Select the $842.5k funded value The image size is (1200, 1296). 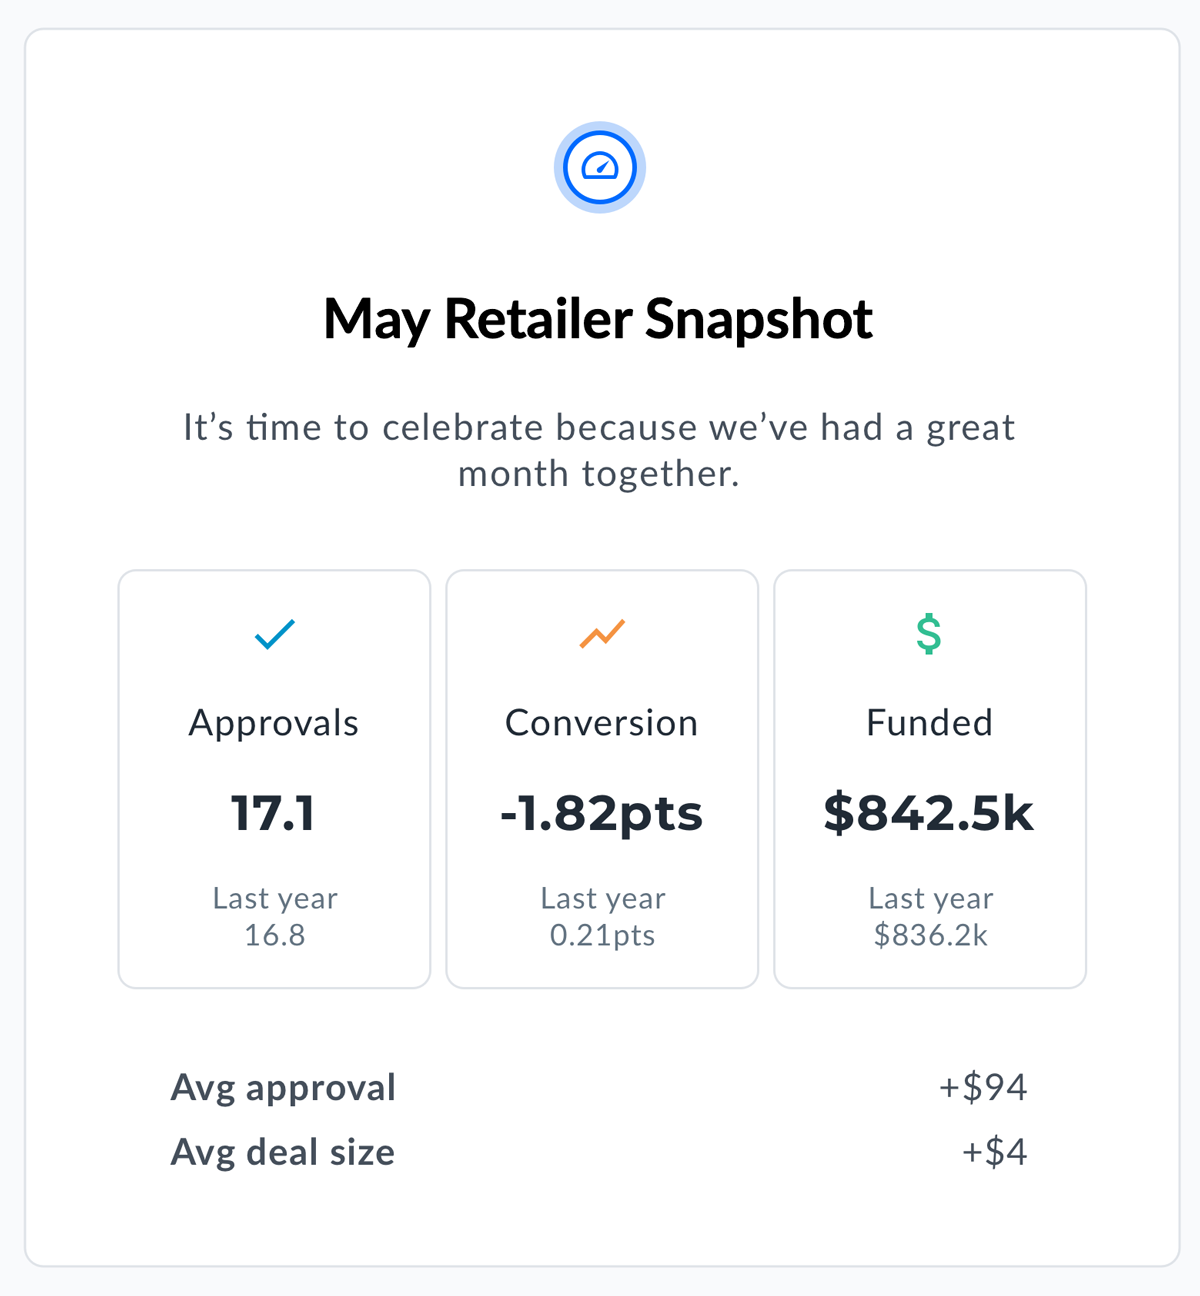click(929, 813)
